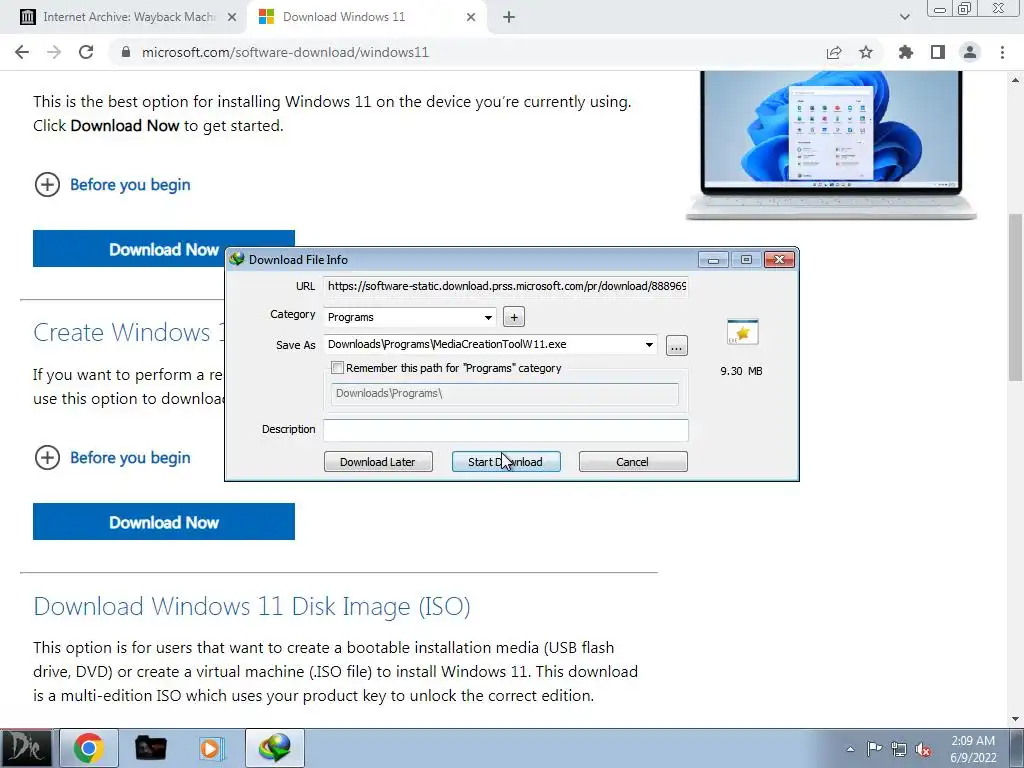Click the IDM icon in dialog title bar
1024x768 pixels.
click(236, 259)
